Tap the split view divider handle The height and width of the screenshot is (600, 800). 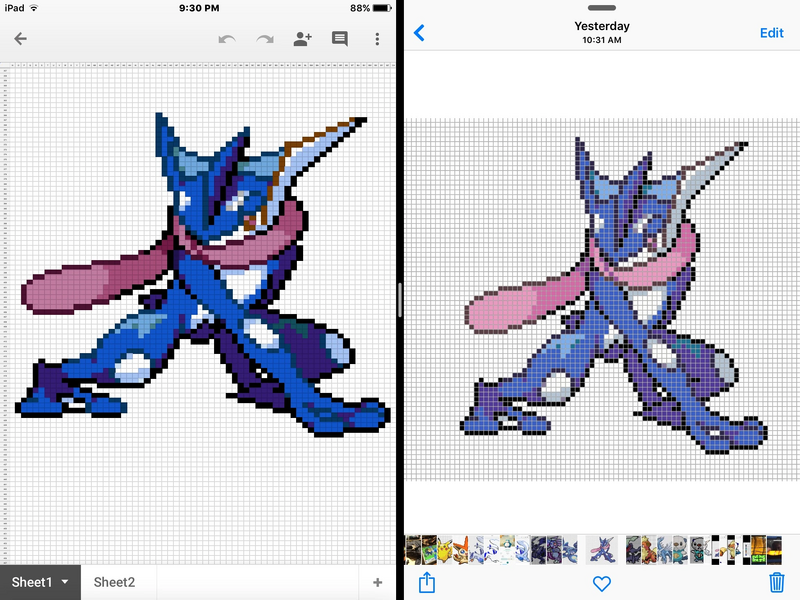coord(399,300)
